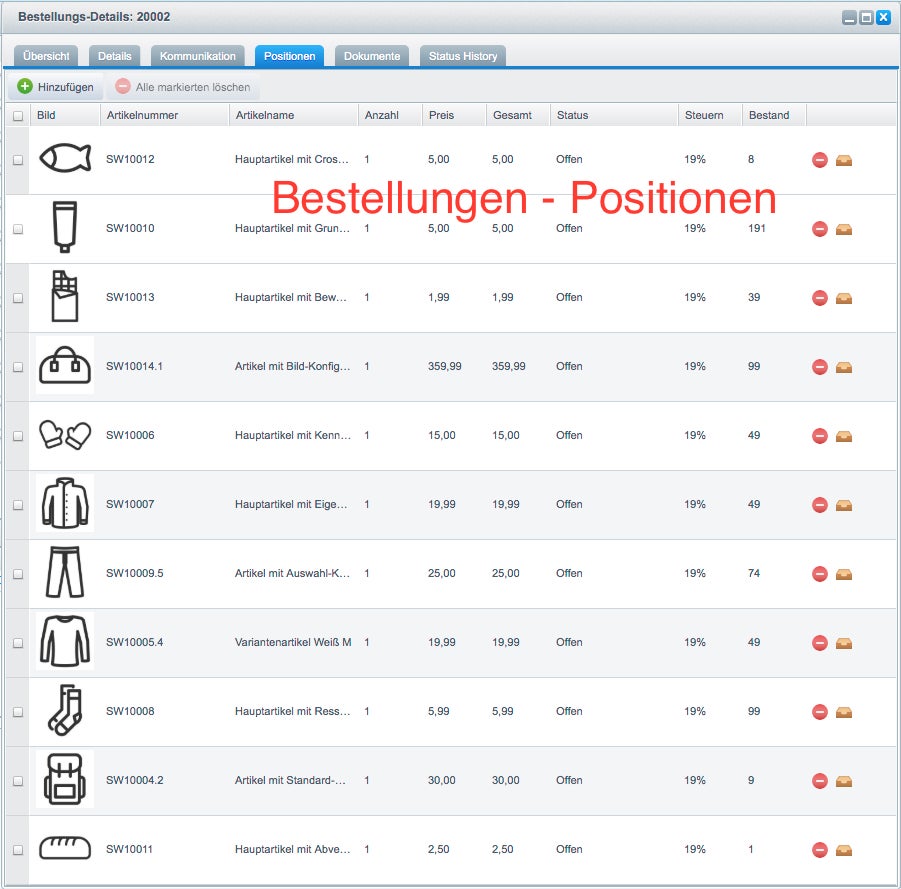Select the Positionen tab
Viewport: 901px width, 889px height.
pos(290,56)
